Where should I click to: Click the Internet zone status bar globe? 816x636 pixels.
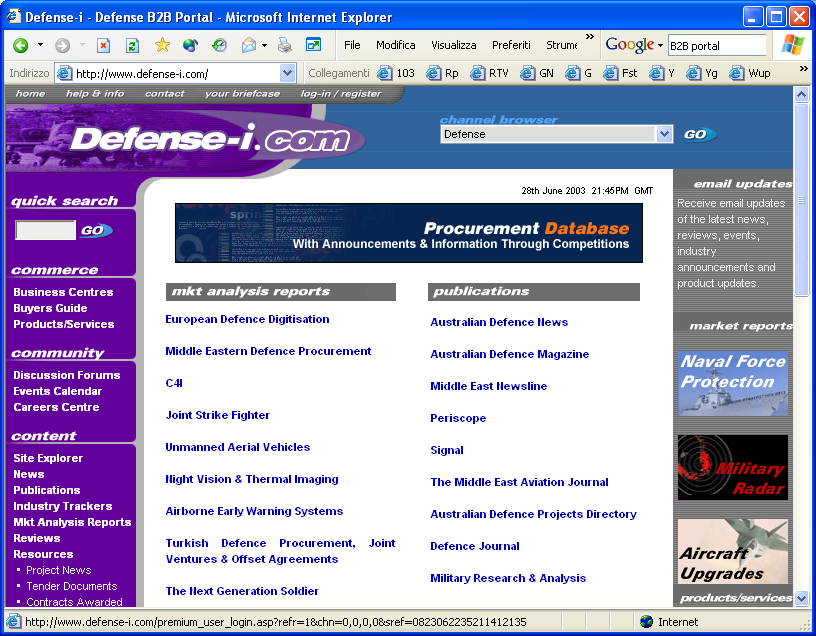(646, 621)
